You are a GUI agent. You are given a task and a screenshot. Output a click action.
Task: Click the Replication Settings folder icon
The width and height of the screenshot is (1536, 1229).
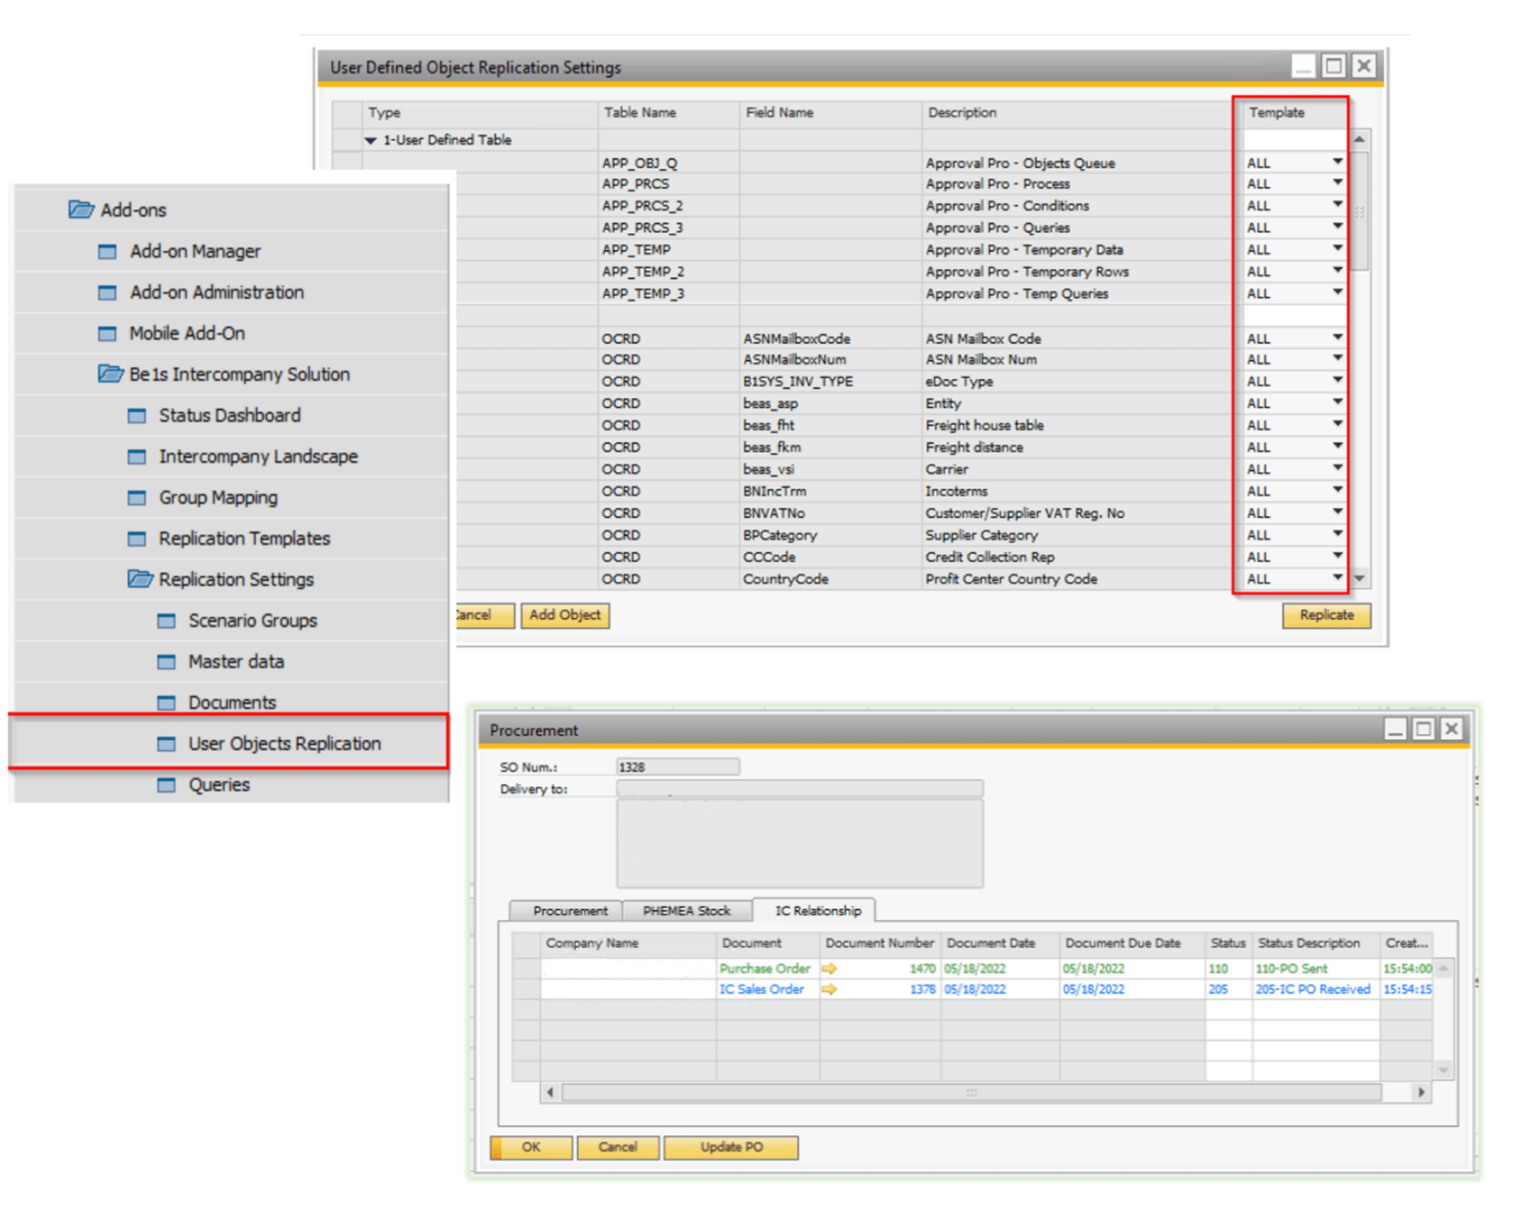(x=140, y=579)
